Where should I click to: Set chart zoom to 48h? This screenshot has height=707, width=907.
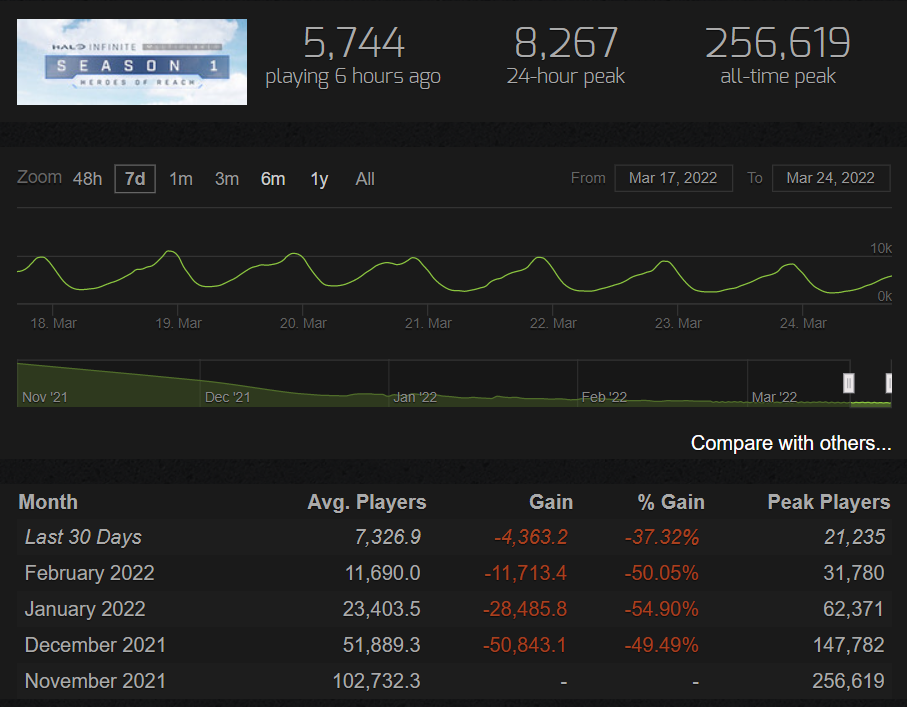(x=87, y=179)
